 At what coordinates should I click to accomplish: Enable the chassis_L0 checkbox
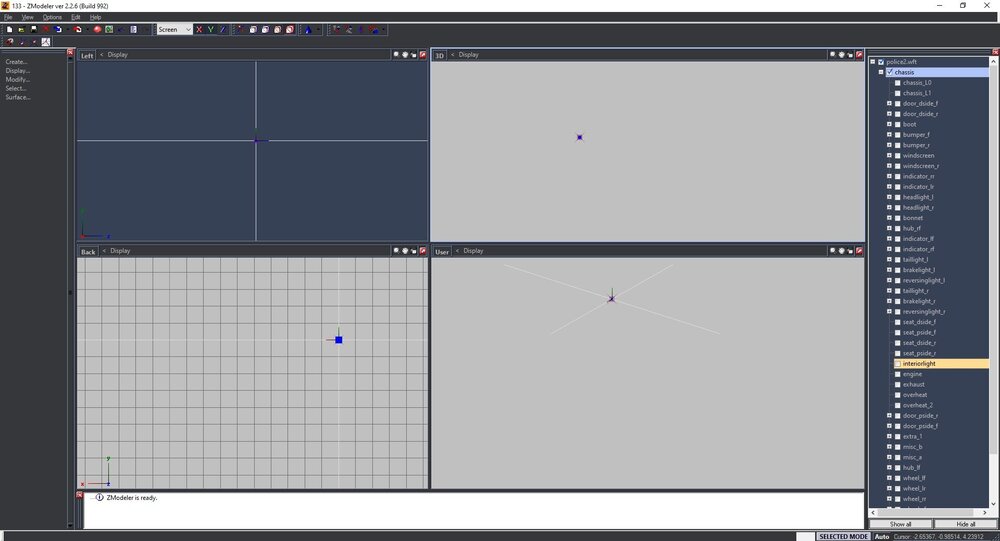click(x=898, y=83)
